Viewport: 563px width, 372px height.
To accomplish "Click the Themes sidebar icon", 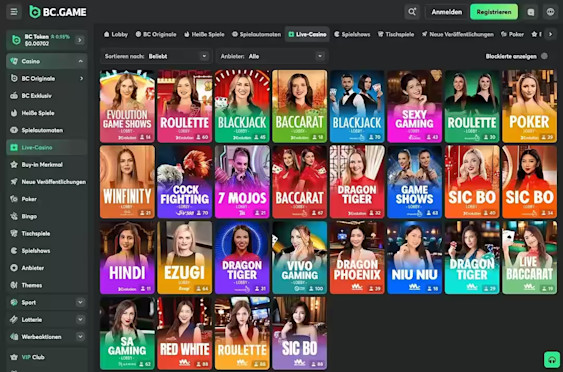I will click(x=14, y=285).
